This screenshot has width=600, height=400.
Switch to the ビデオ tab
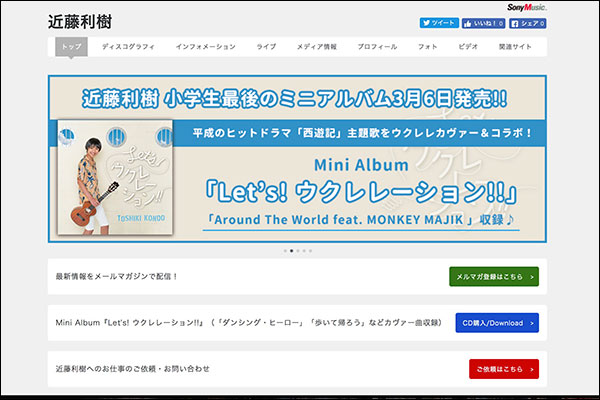(x=468, y=47)
